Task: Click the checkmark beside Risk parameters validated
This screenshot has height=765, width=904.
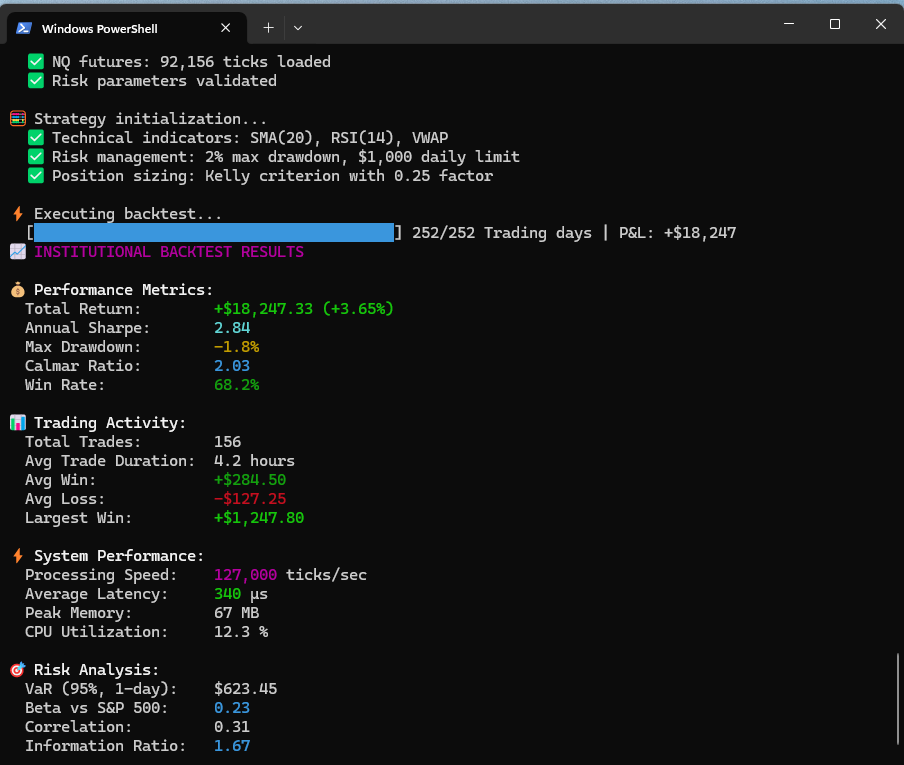Action: pyautogui.click(x=35, y=80)
